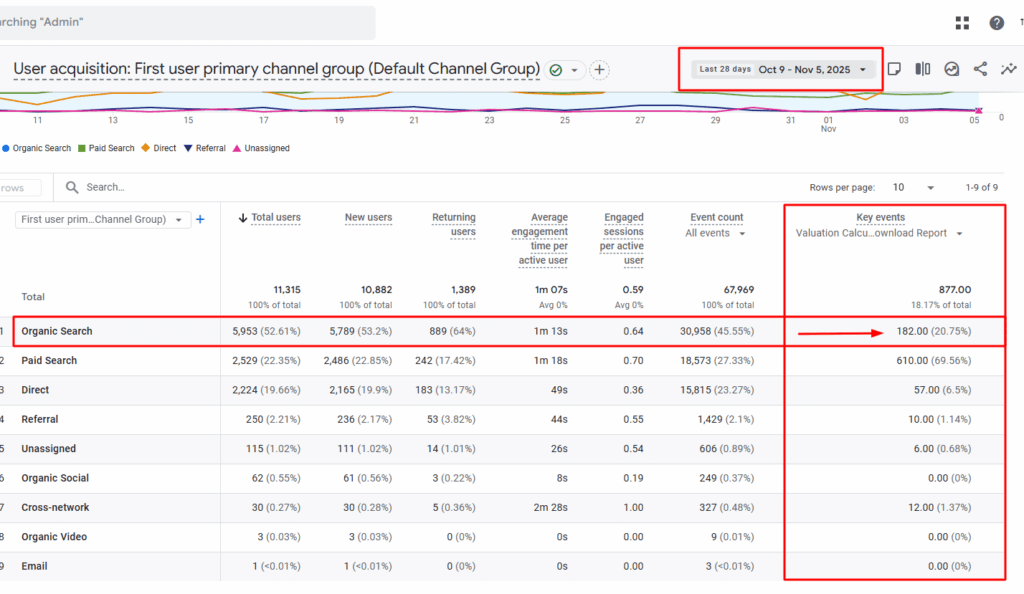The height and width of the screenshot is (594, 1024).
Task: Click the help question mark icon
Action: click(x=996, y=23)
